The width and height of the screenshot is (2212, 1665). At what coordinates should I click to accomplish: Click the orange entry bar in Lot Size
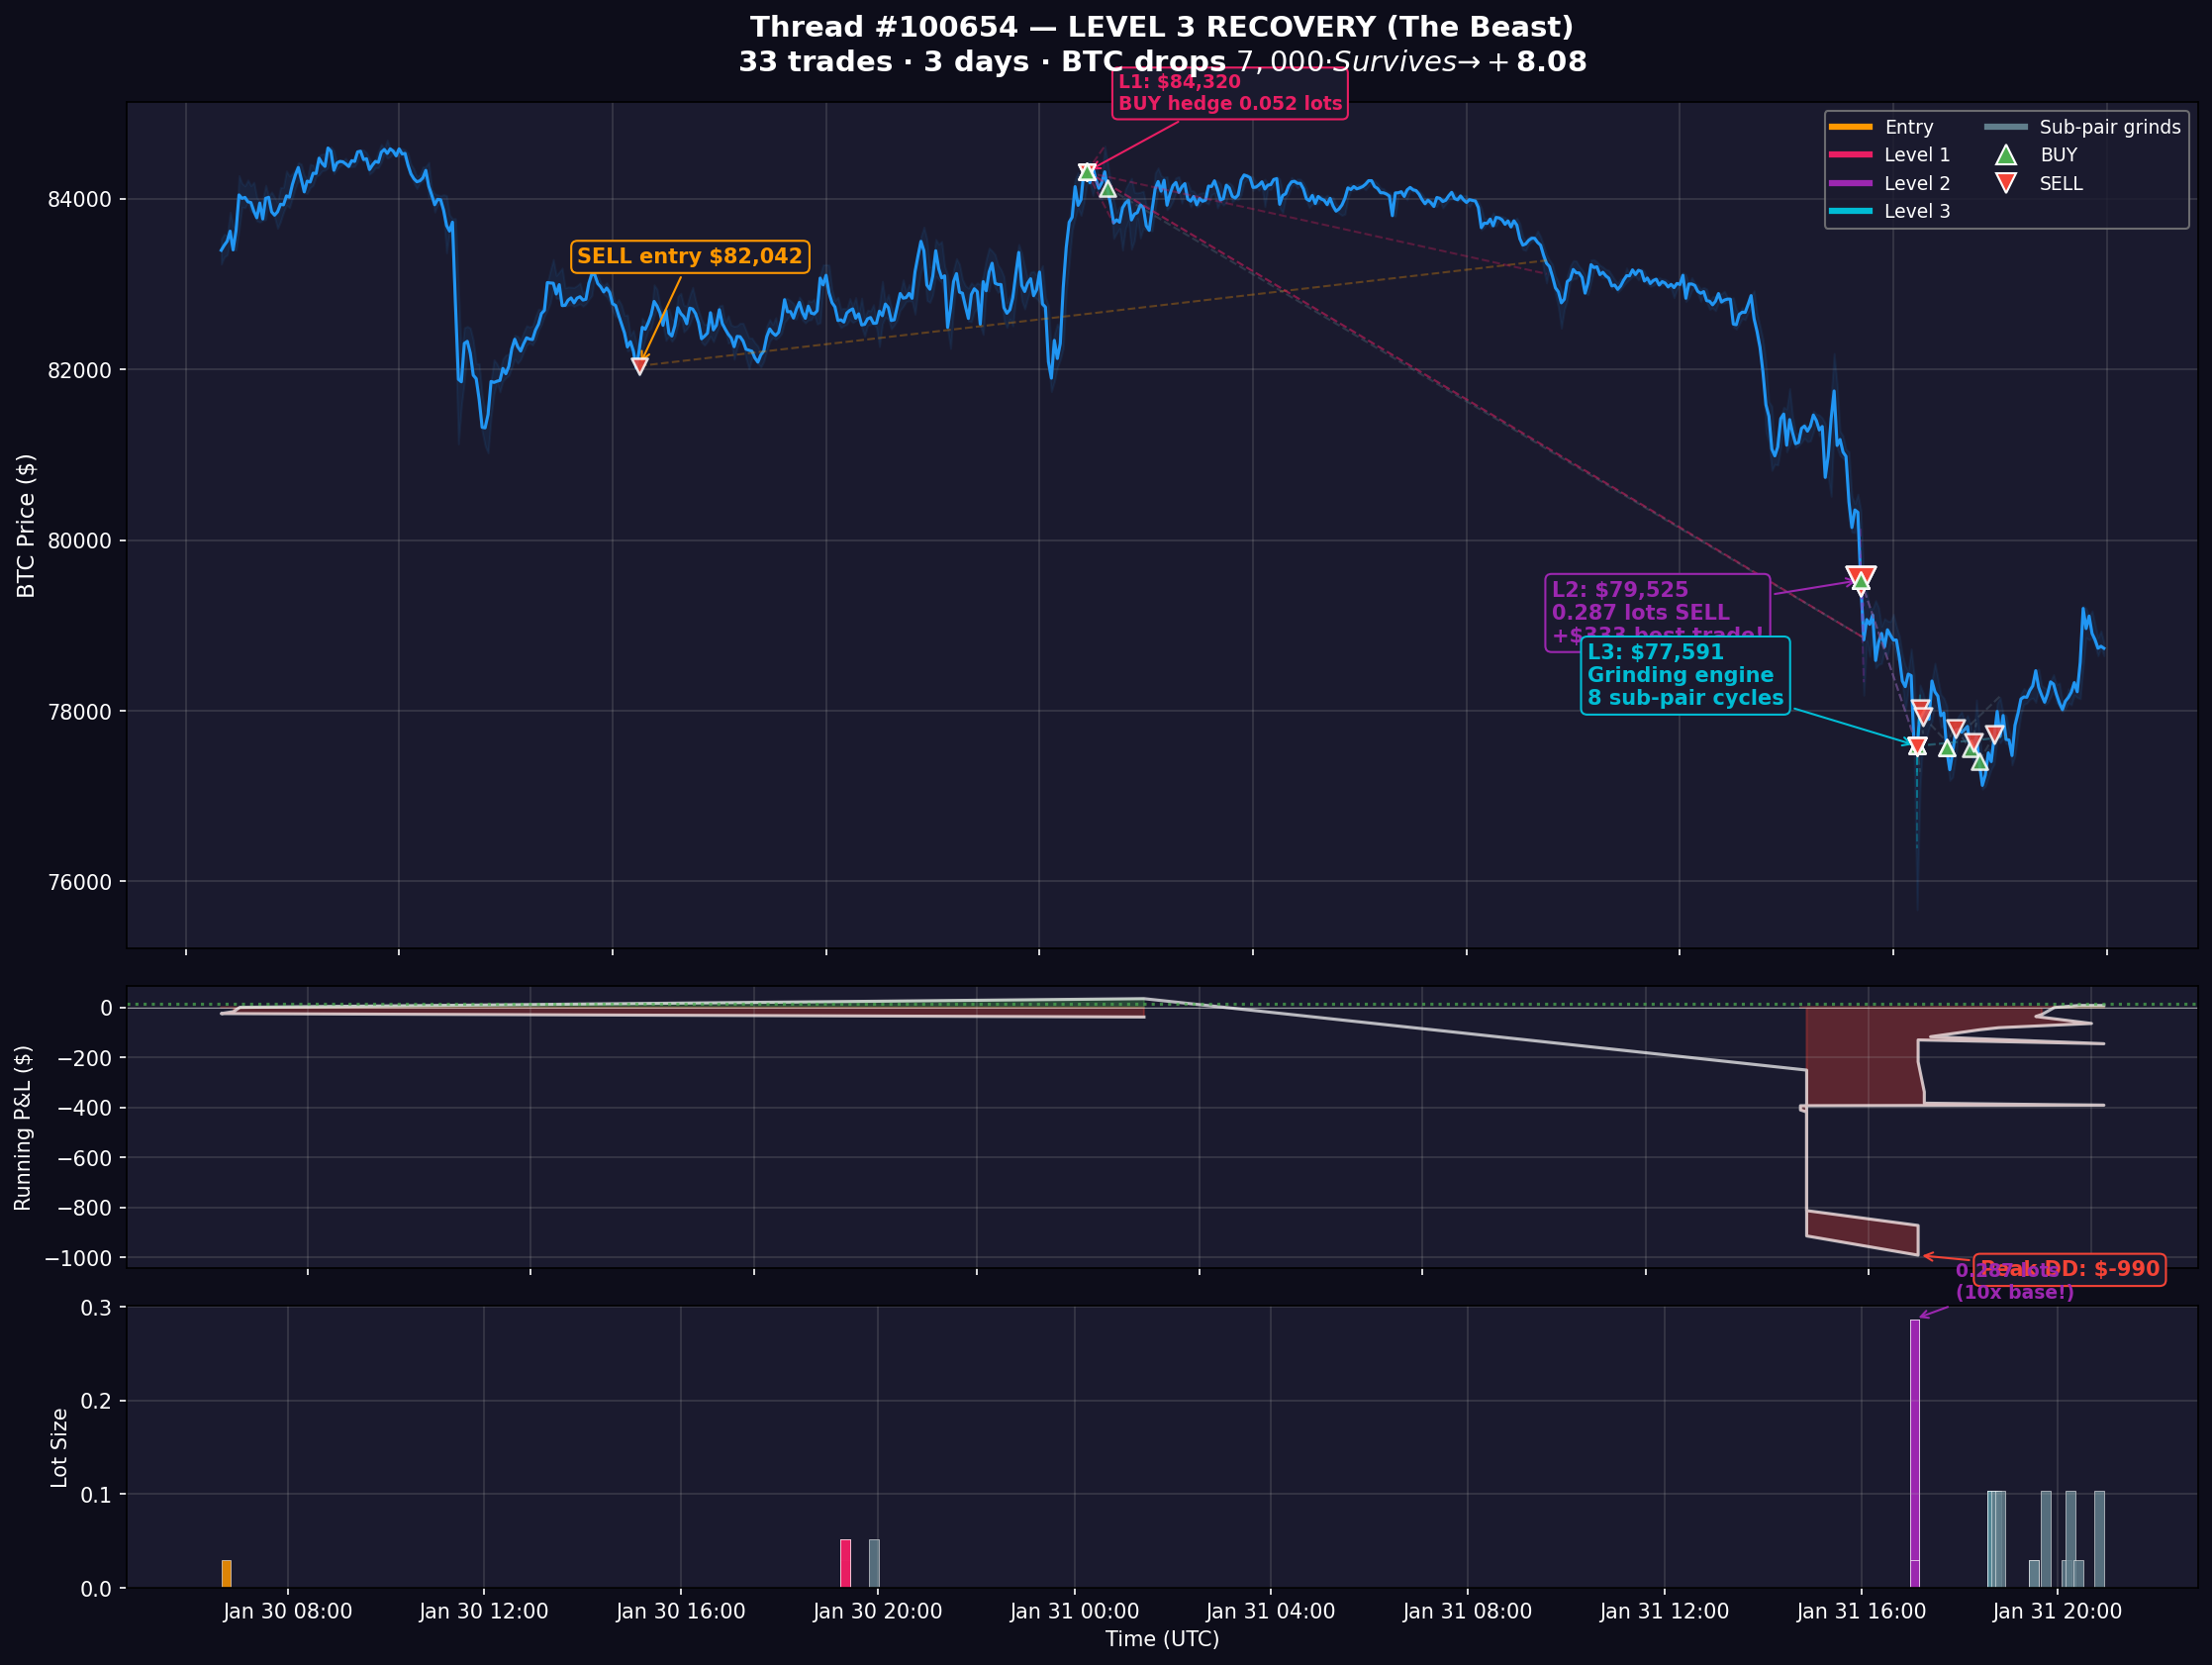pyautogui.click(x=226, y=1573)
